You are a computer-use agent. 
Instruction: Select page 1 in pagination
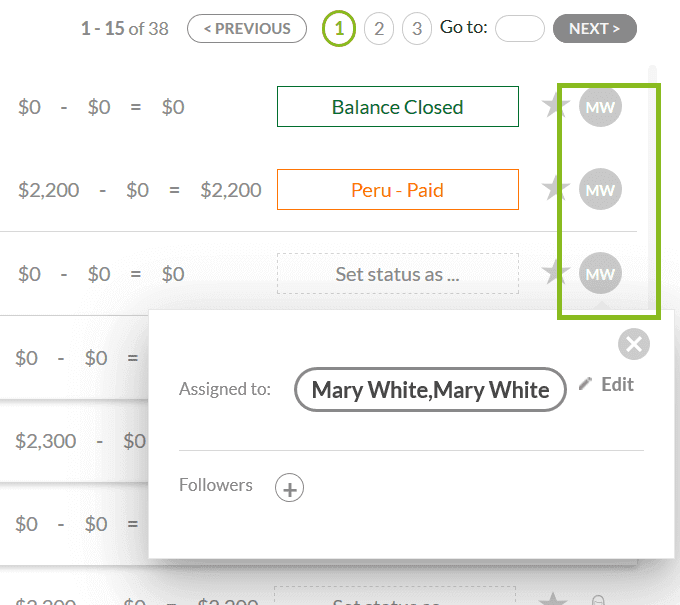pos(339,29)
